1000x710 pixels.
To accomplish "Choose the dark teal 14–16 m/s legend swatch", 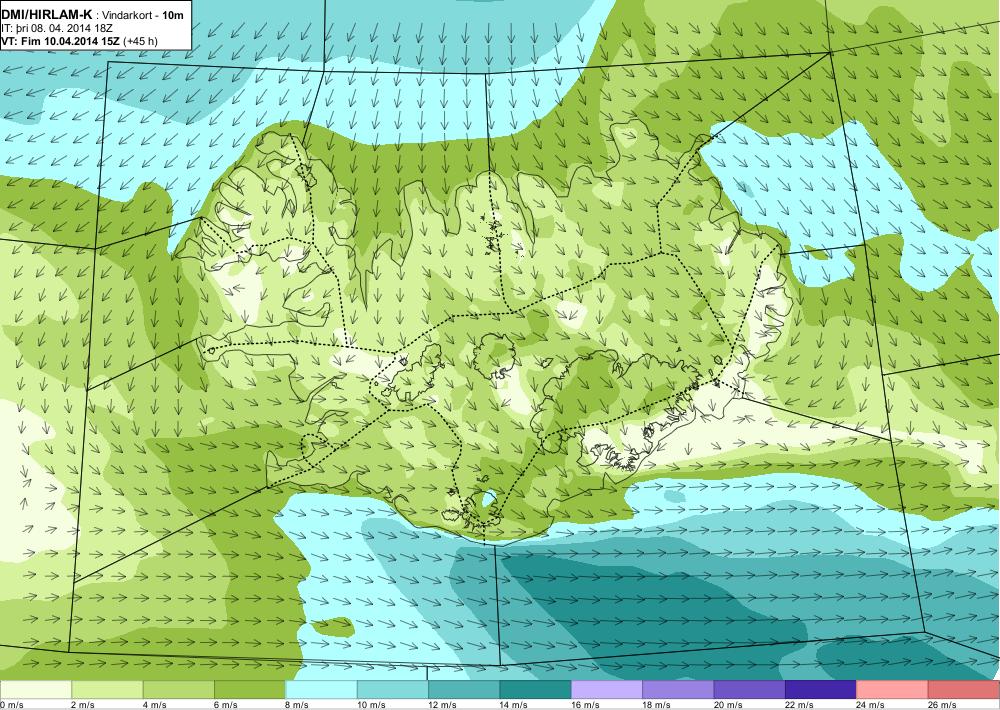I will (x=536, y=690).
